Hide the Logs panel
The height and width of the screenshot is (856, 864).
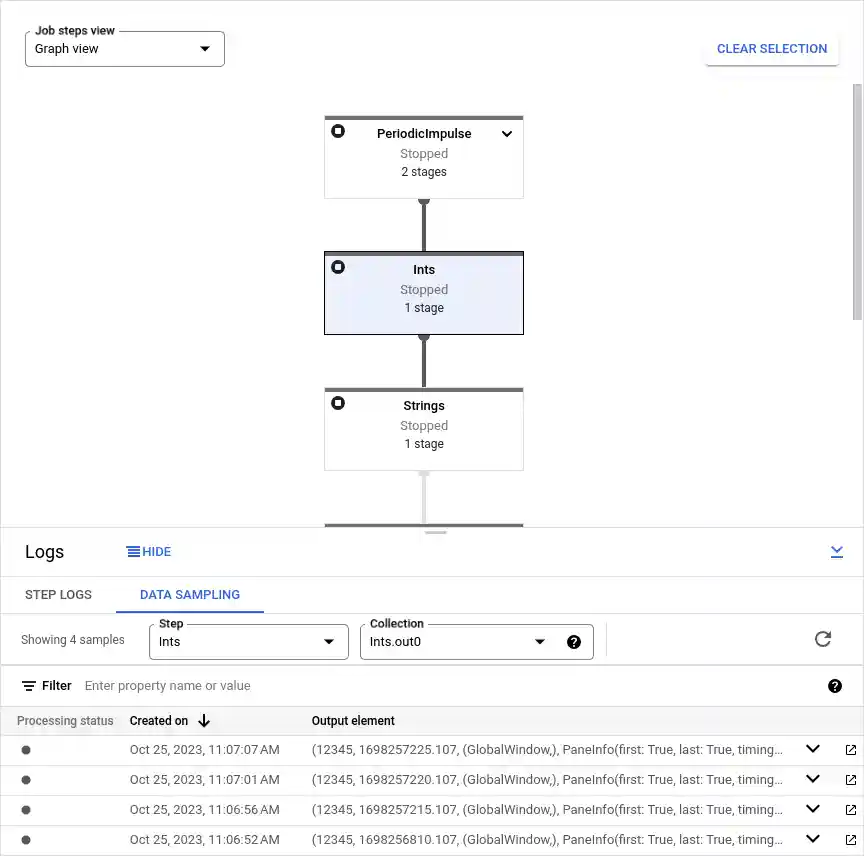[148, 551]
